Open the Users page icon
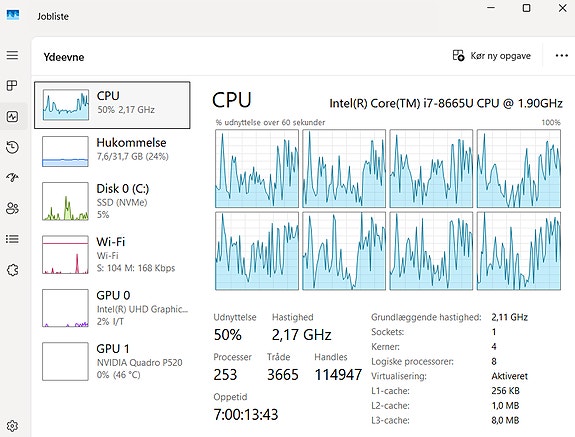 pos(12,208)
